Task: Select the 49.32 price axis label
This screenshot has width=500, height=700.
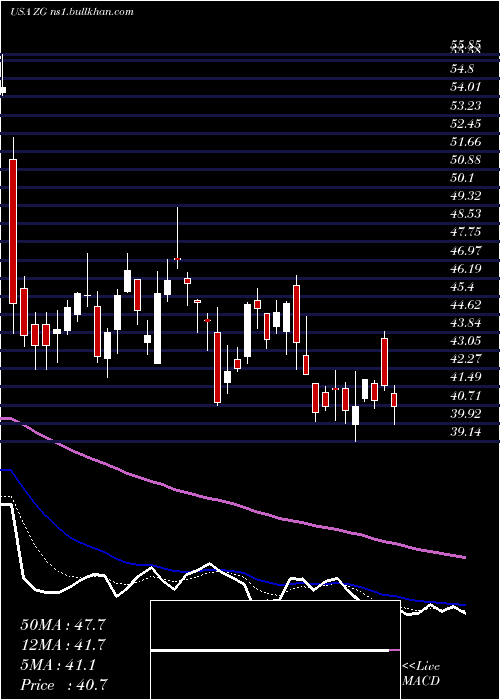Action: 466,196
